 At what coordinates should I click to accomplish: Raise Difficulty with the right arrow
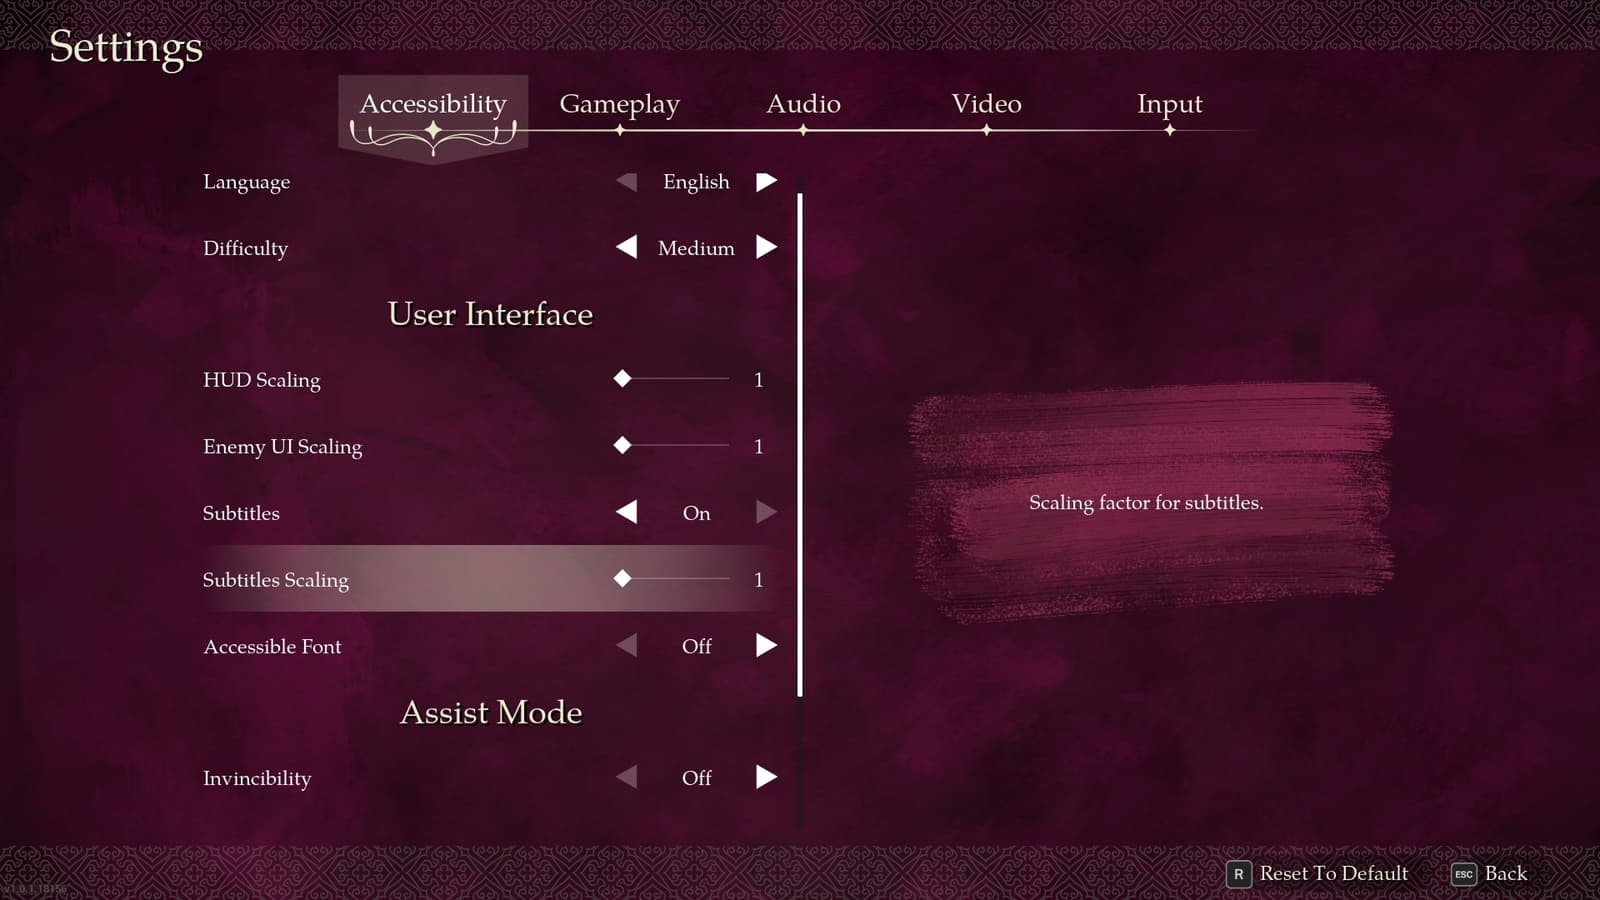(x=766, y=247)
